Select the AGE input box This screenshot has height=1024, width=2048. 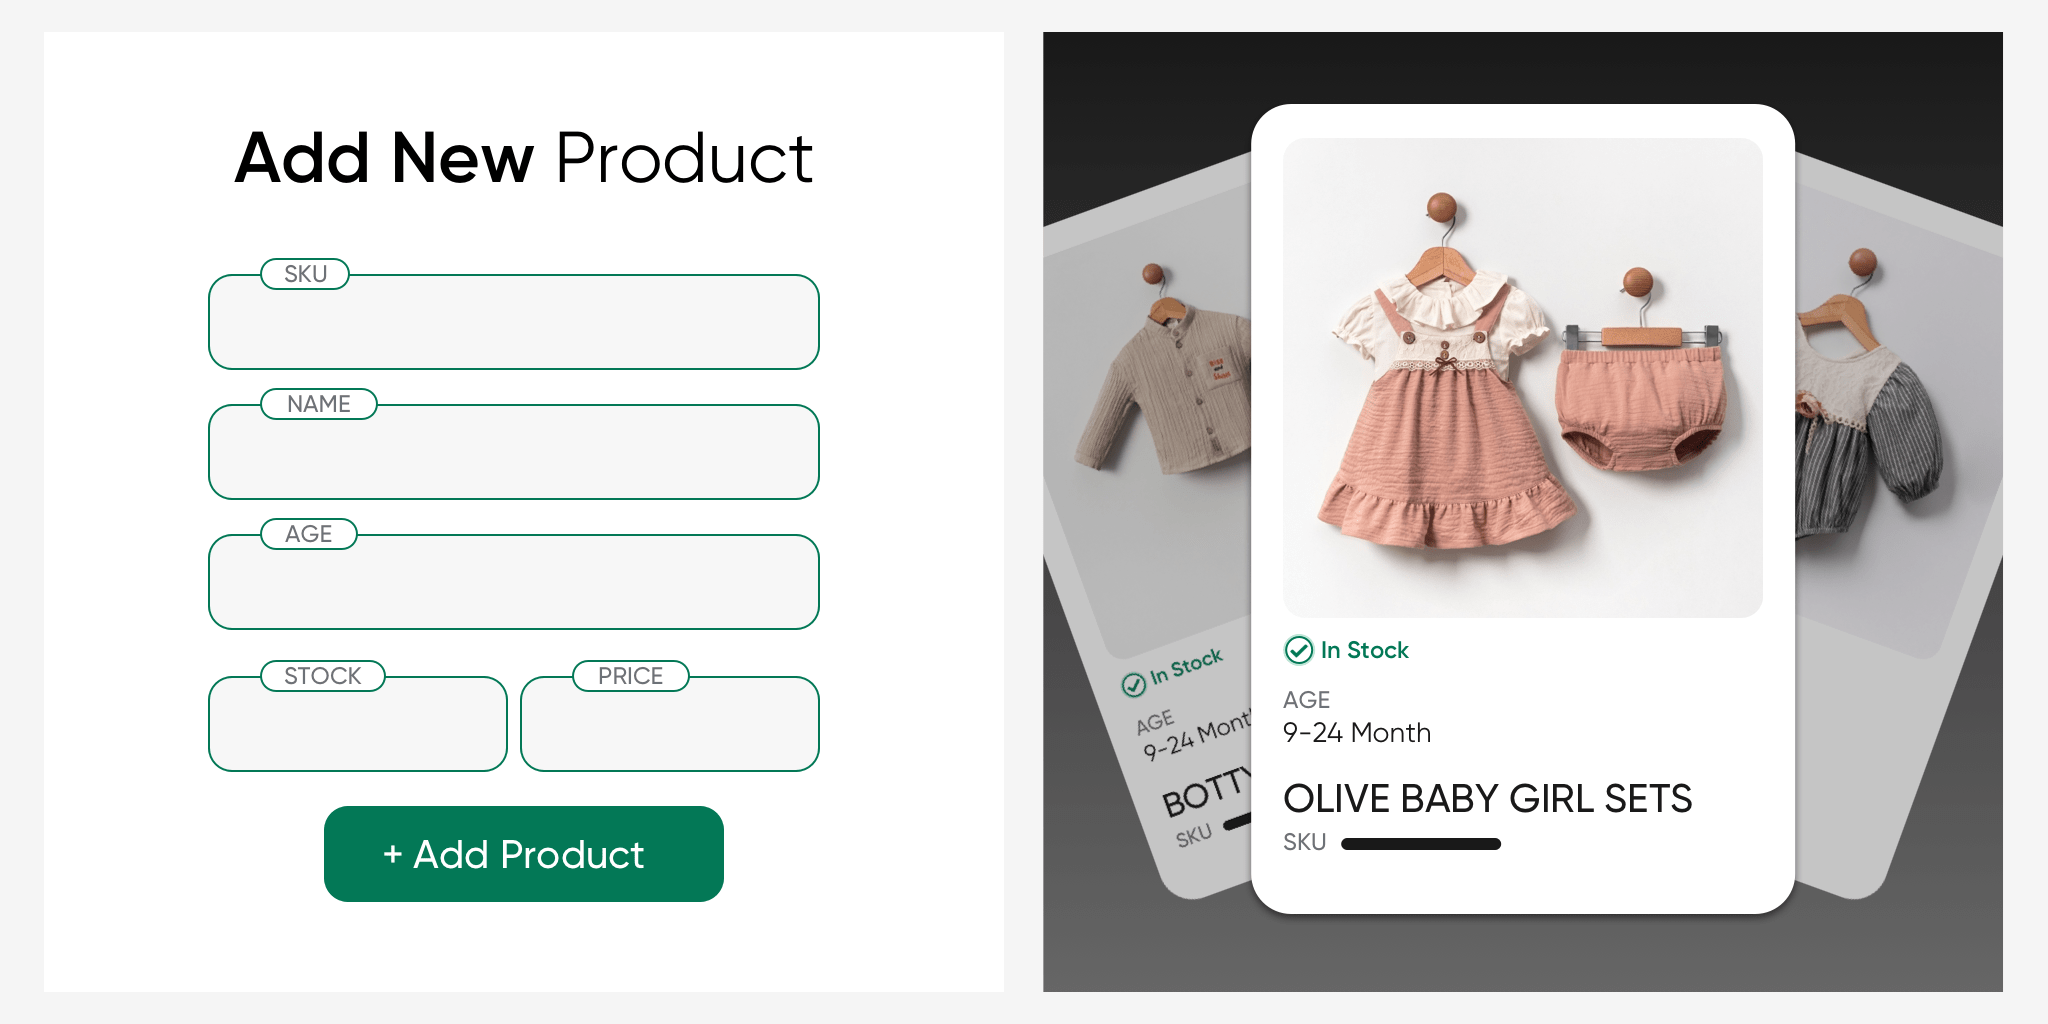coord(514,582)
